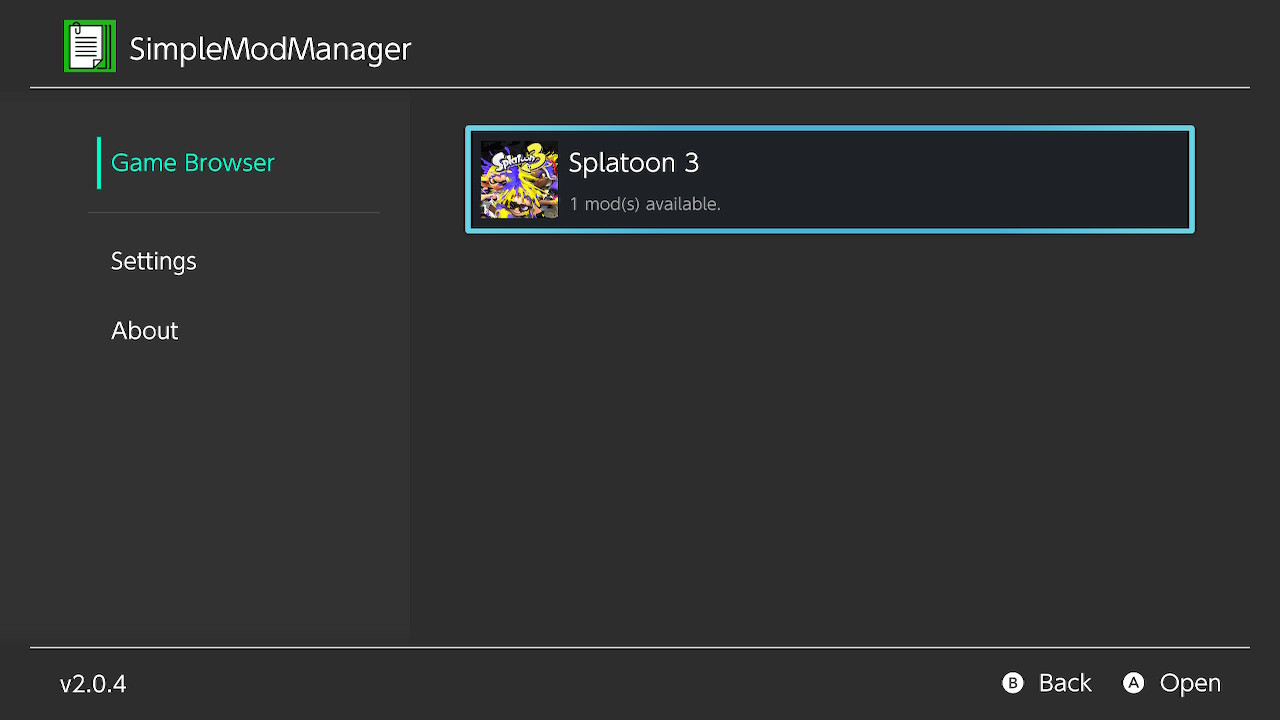Click the teal indicator beside Game Browser

click(99, 163)
